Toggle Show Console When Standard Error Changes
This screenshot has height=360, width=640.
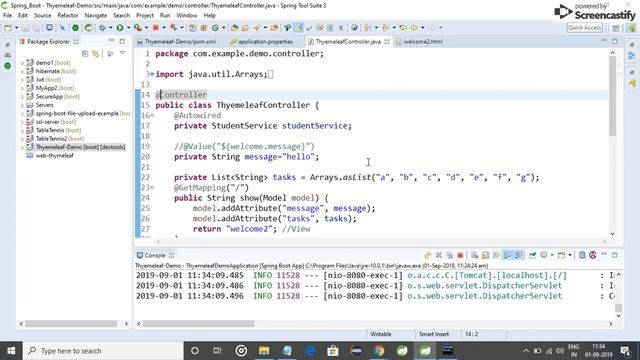coord(518,255)
